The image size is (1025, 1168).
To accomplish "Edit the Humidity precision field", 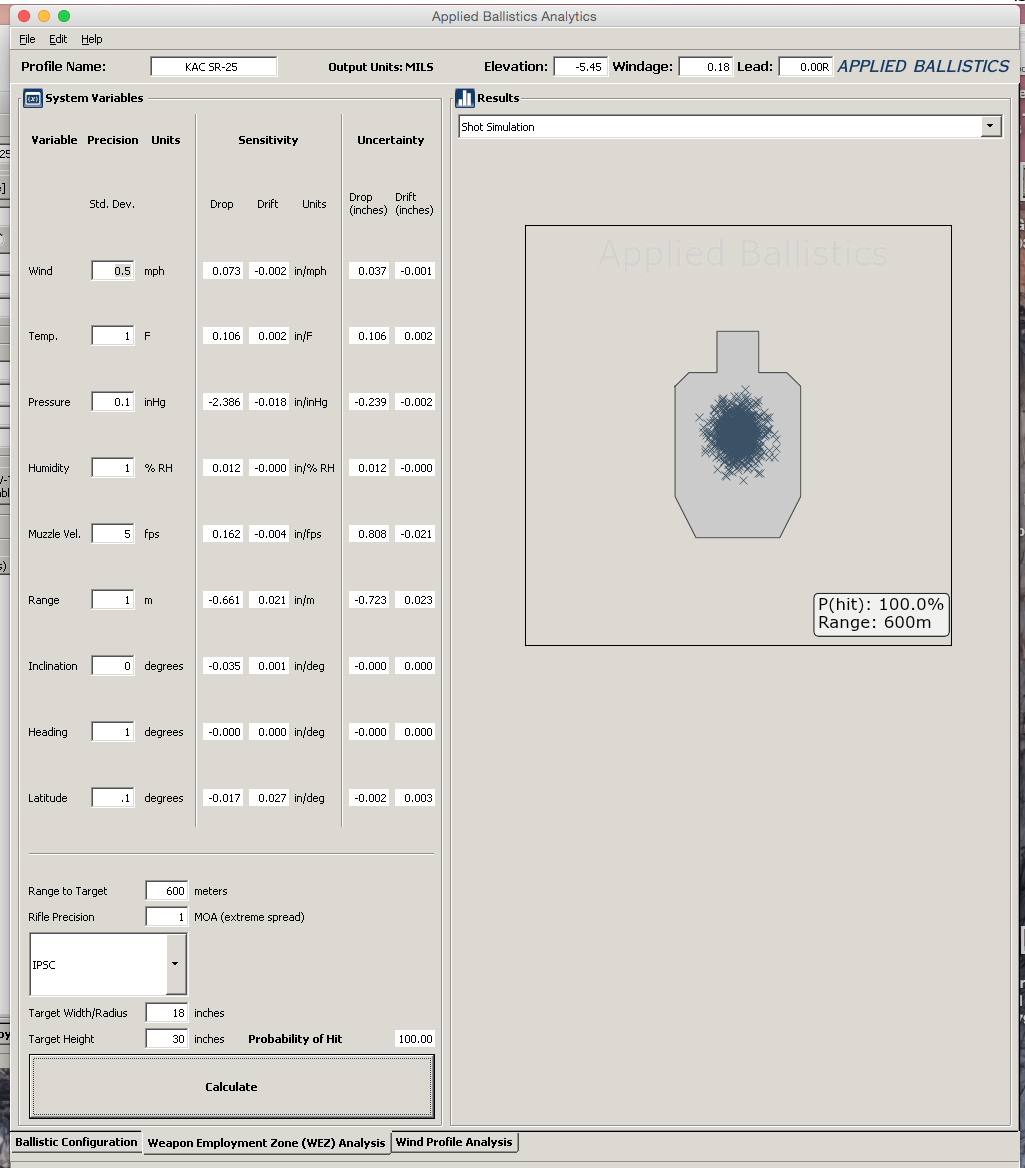I will pyautogui.click(x=113, y=468).
